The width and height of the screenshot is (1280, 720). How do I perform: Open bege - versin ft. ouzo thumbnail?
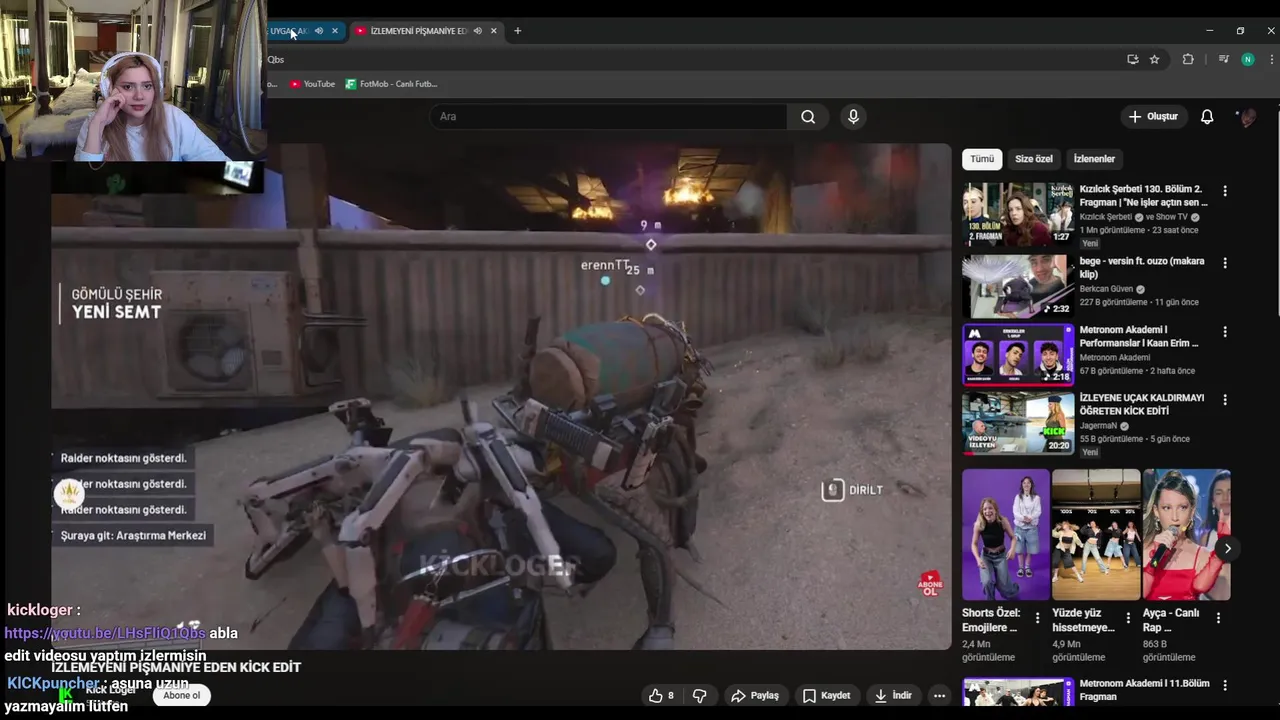(1017, 286)
